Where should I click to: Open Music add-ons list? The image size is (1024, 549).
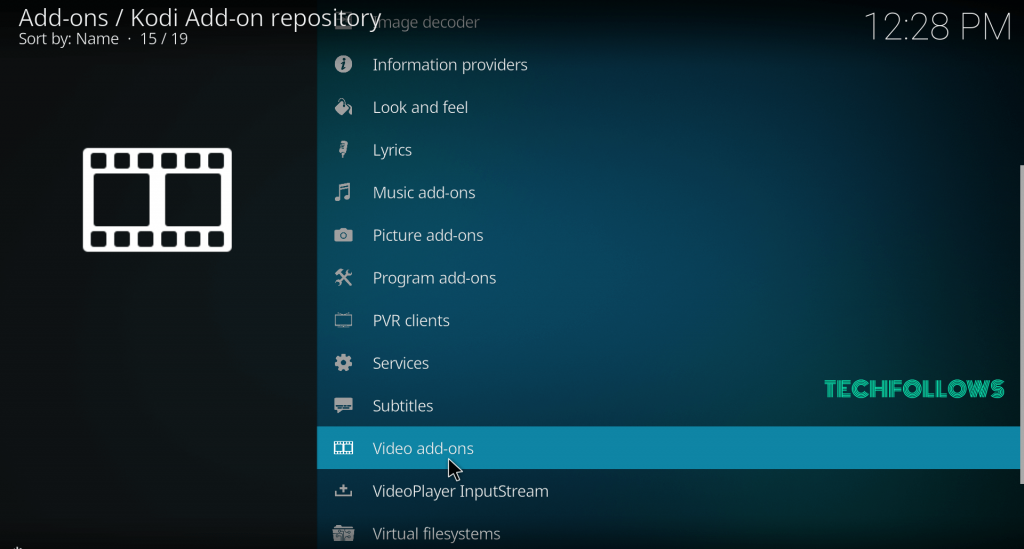668,193
